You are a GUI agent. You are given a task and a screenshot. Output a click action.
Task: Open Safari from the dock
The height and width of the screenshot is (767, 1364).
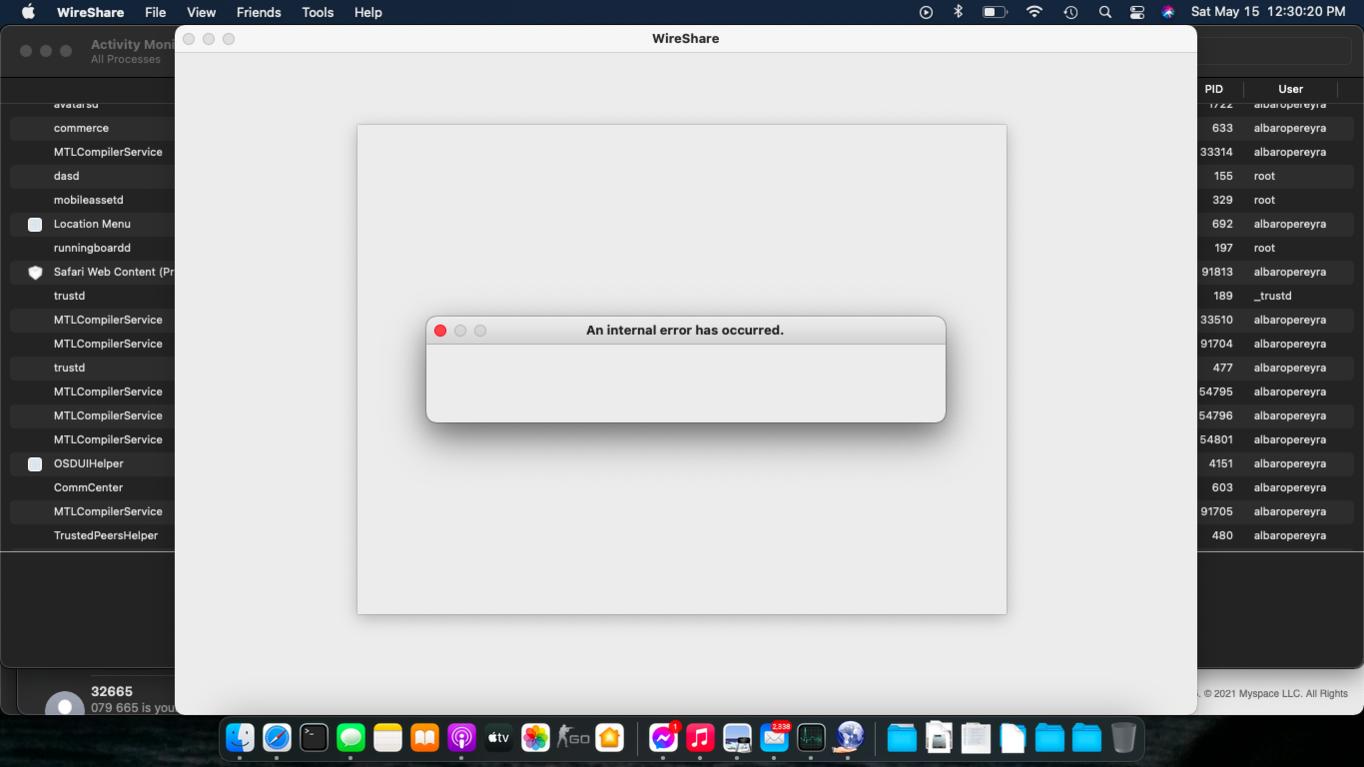click(277, 738)
